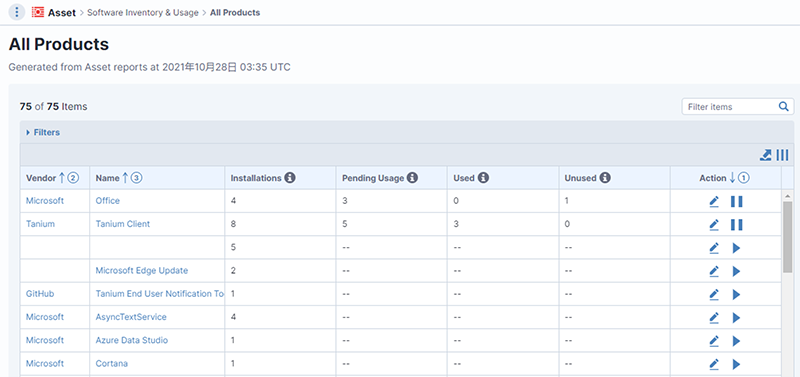Start usage tracking for Microsoft Edge Update
Image resolution: width=800 pixels, height=377 pixels.
pyautogui.click(x=736, y=271)
